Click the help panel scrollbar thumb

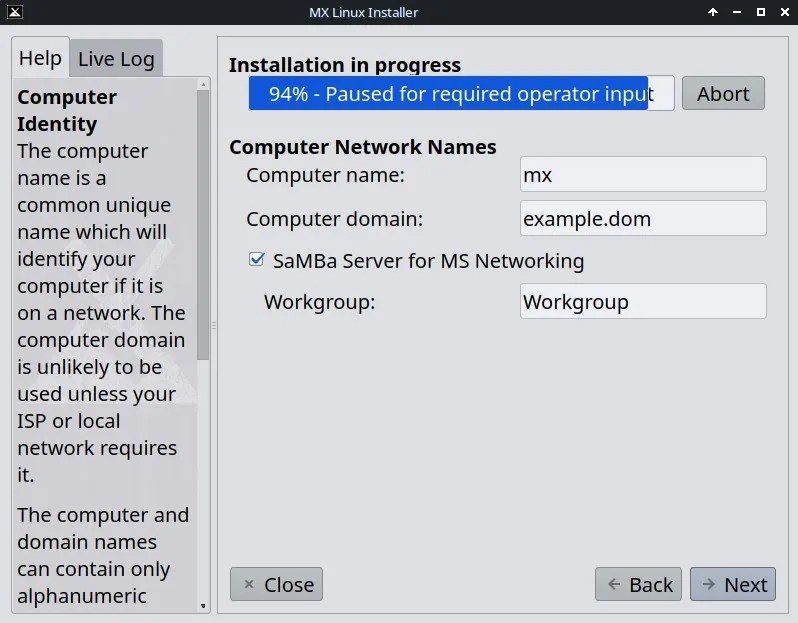tap(203, 225)
